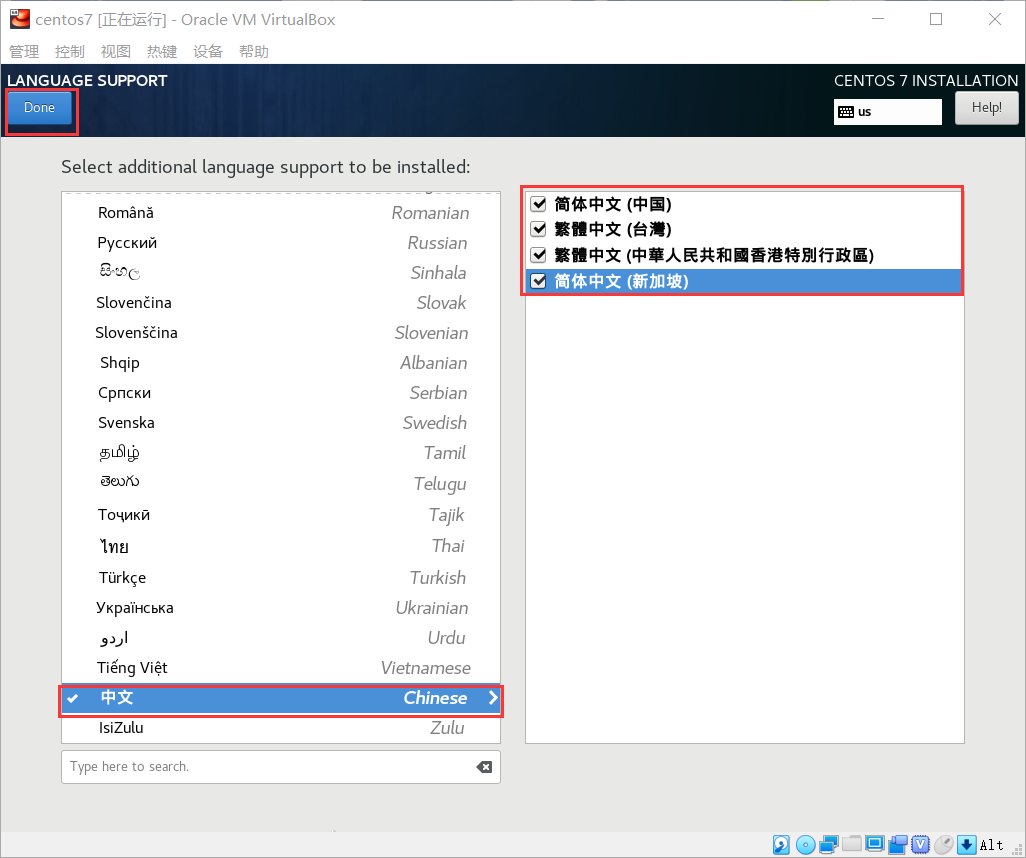Select Russian in the language list
Image resolution: width=1026 pixels, height=858 pixels.
pyautogui.click(x=281, y=243)
